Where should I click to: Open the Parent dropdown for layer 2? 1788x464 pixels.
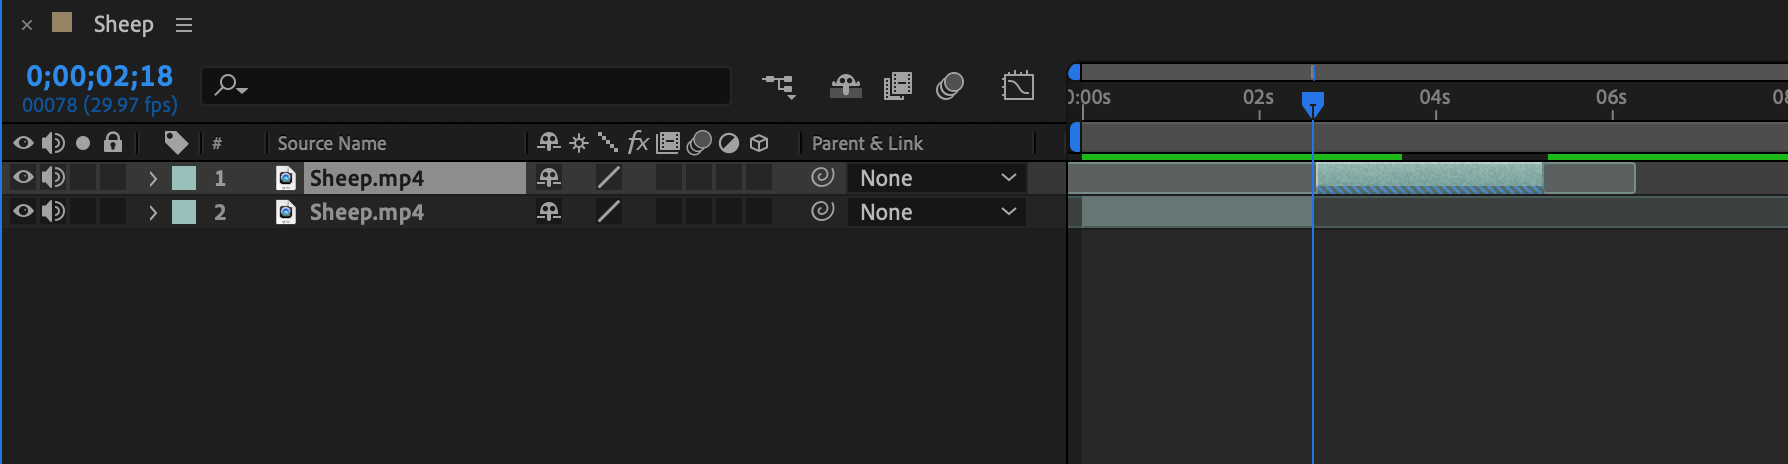click(x=936, y=212)
